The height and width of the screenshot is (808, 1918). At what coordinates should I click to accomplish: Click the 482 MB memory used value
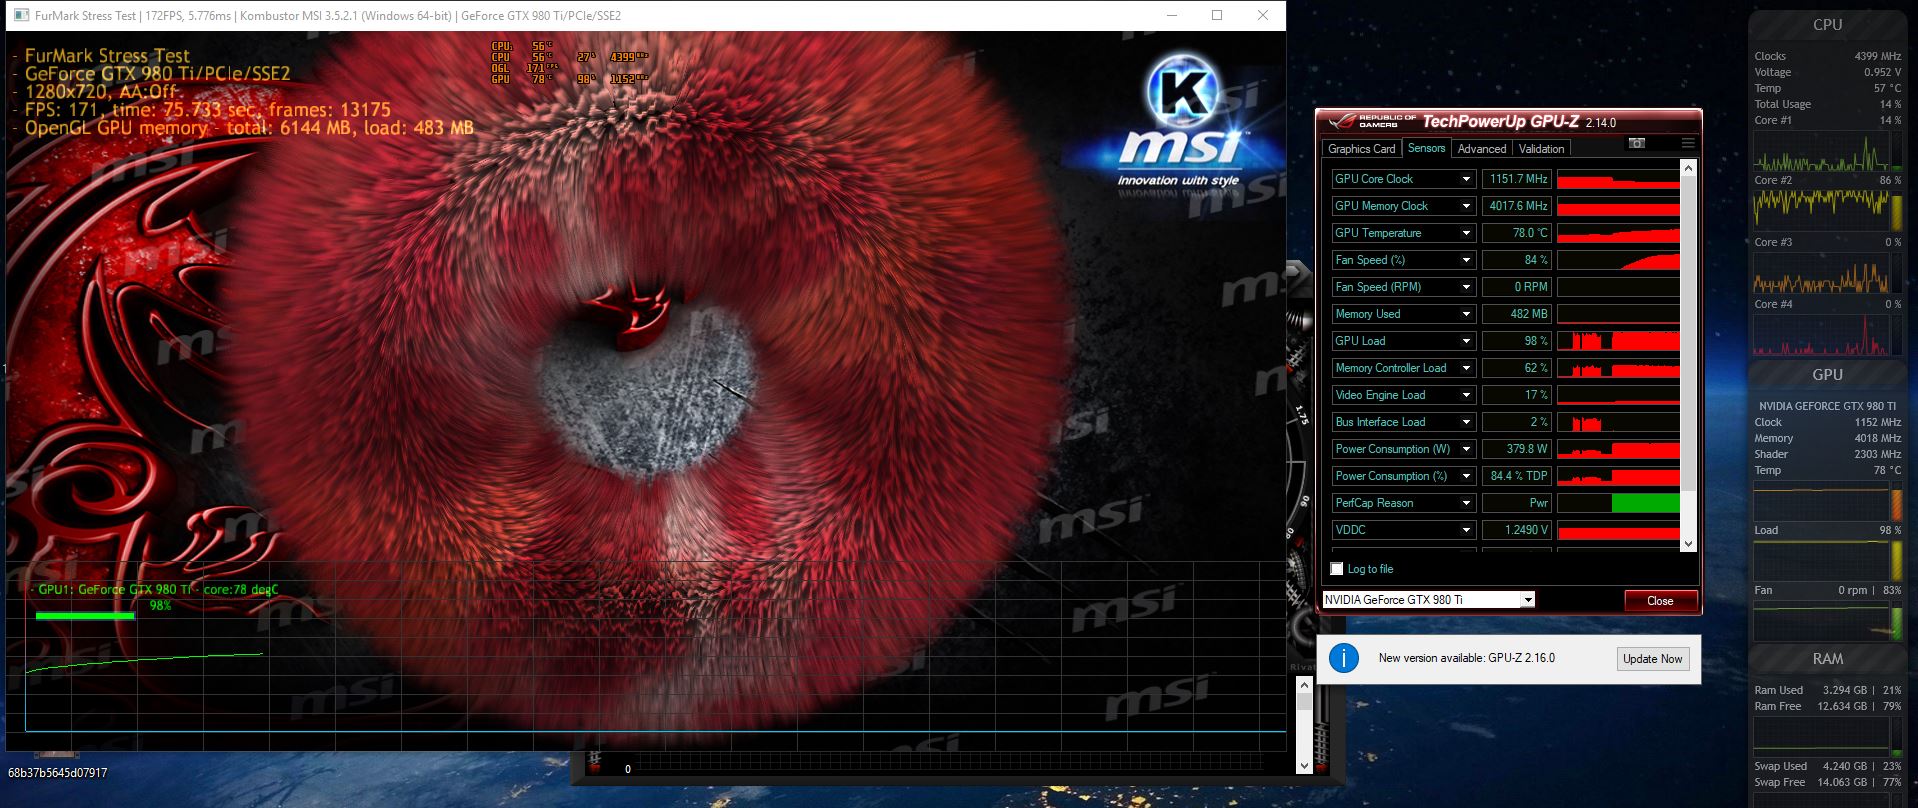1517,314
